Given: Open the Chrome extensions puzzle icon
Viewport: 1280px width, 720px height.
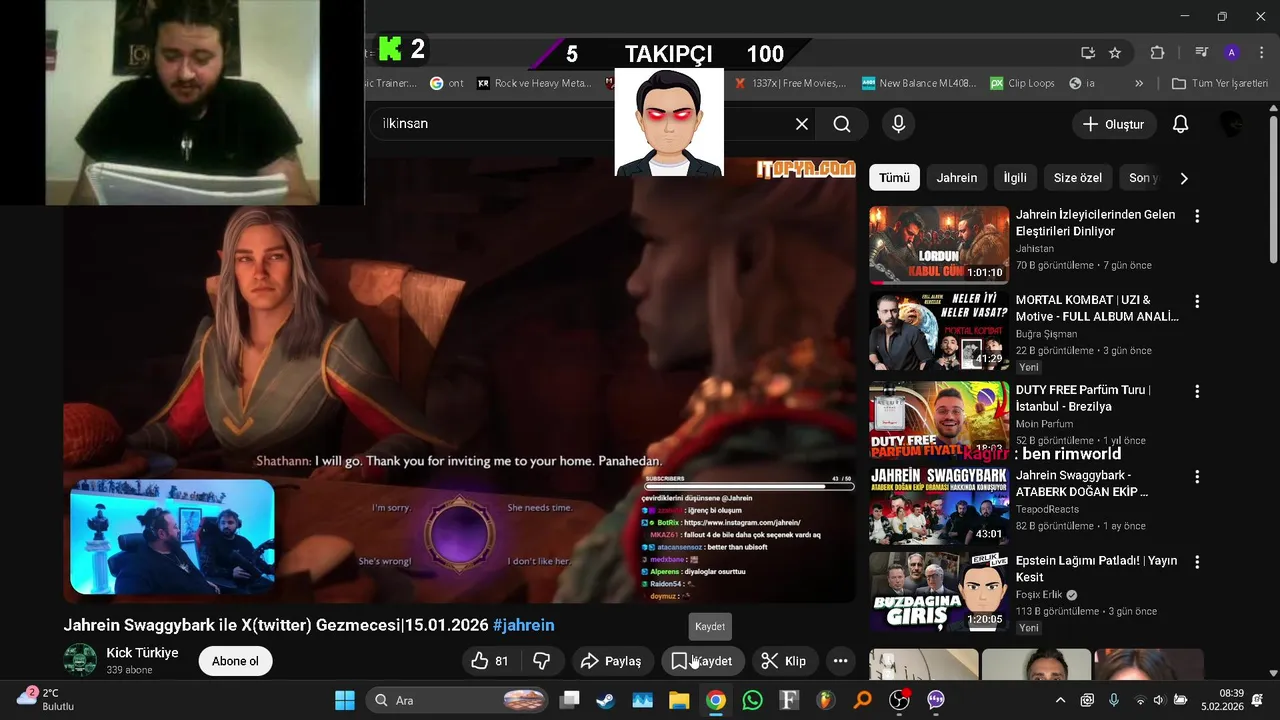Looking at the screenshot, I should [x=1157, y=53].
